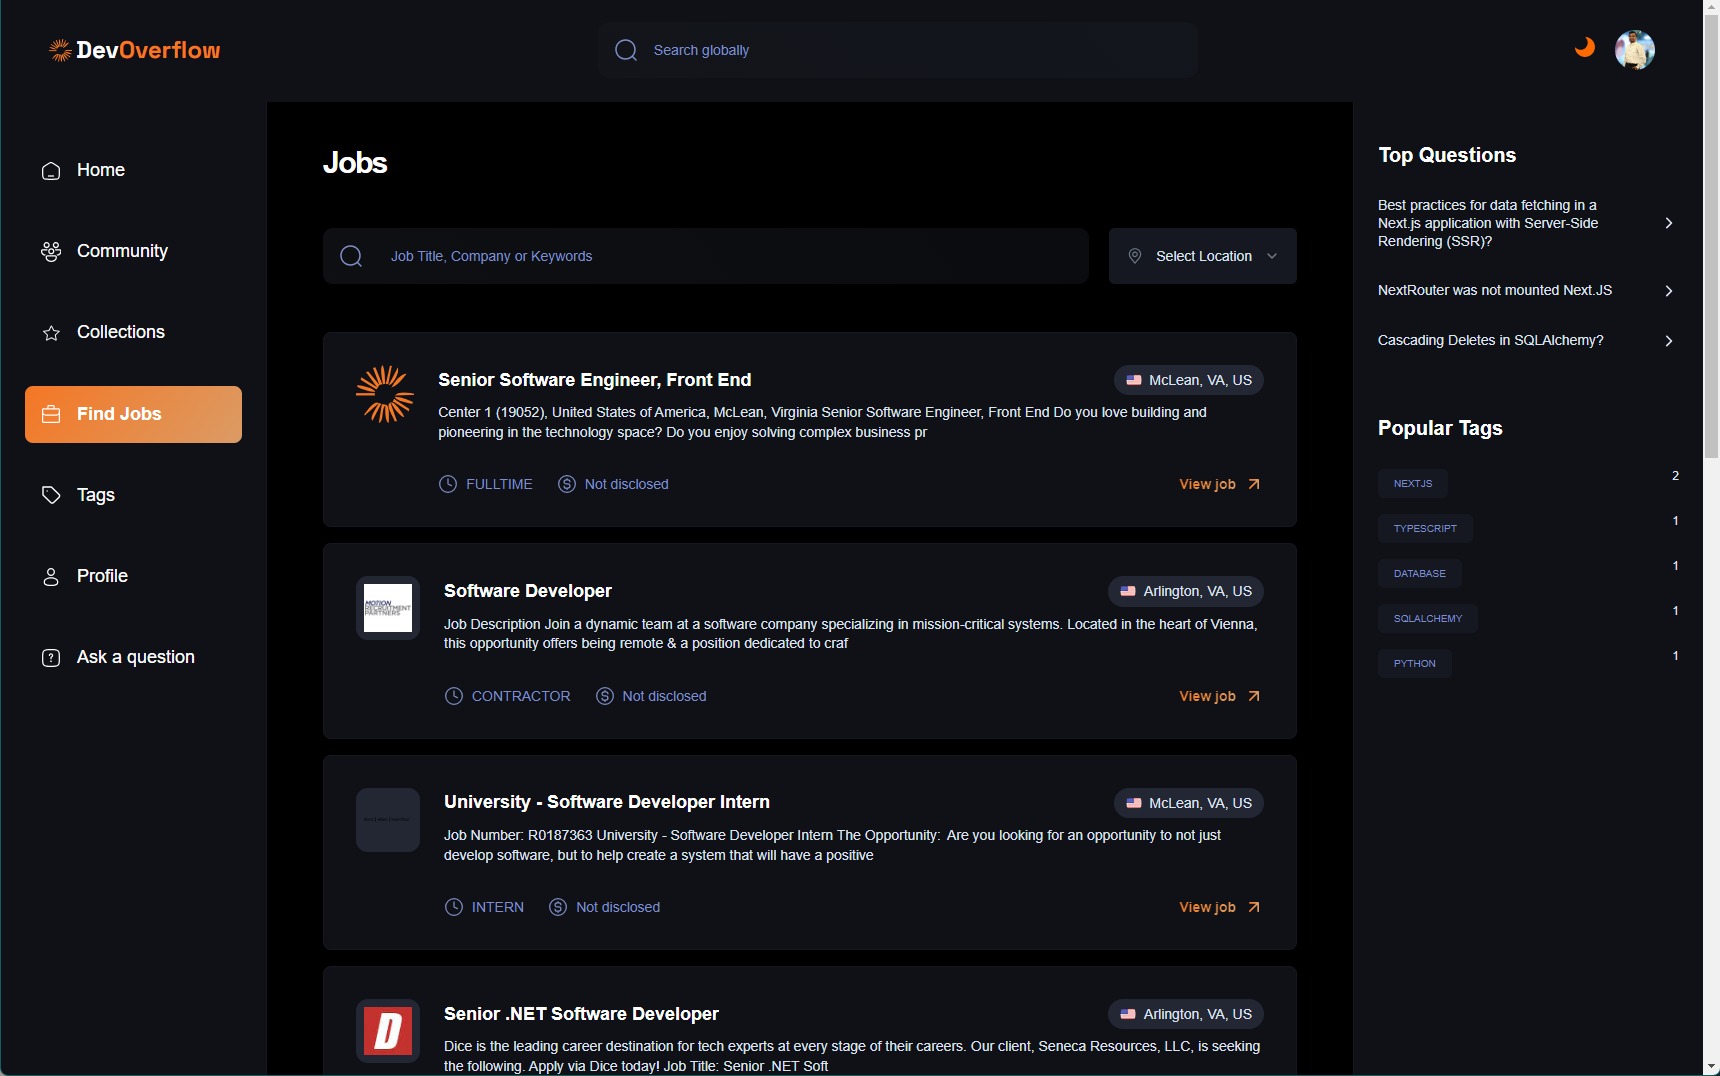Image resolution: width=1720 pixels, height=1076 pixels.
Task: Click the salary icon beside FULLTIME job
Action: click(567, 484)
